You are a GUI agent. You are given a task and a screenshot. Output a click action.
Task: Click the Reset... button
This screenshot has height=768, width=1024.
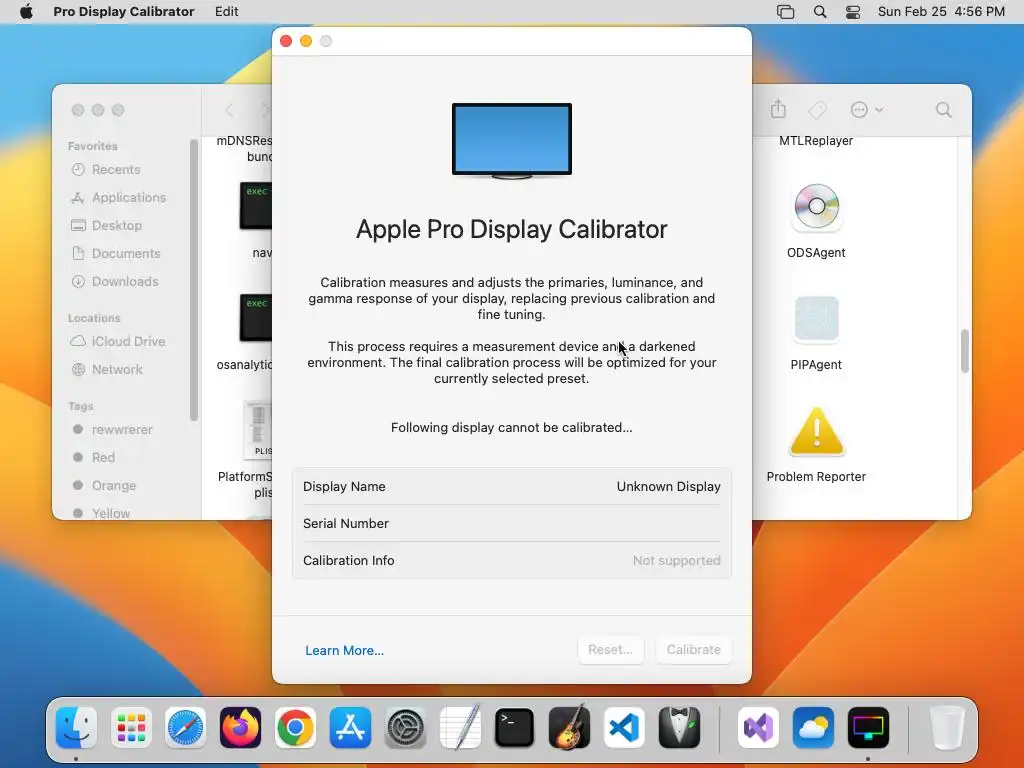[x=611, y=650]
